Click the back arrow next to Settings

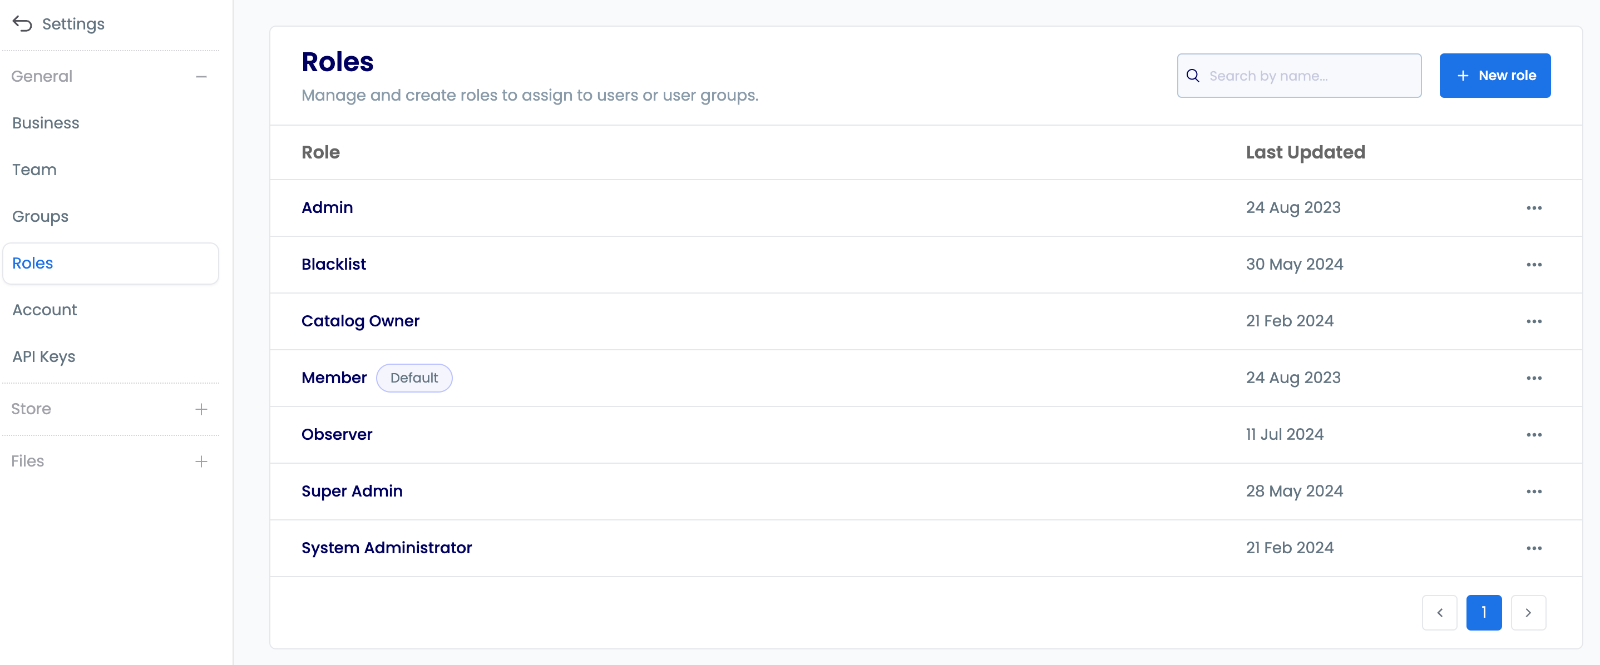coord(22,24)
